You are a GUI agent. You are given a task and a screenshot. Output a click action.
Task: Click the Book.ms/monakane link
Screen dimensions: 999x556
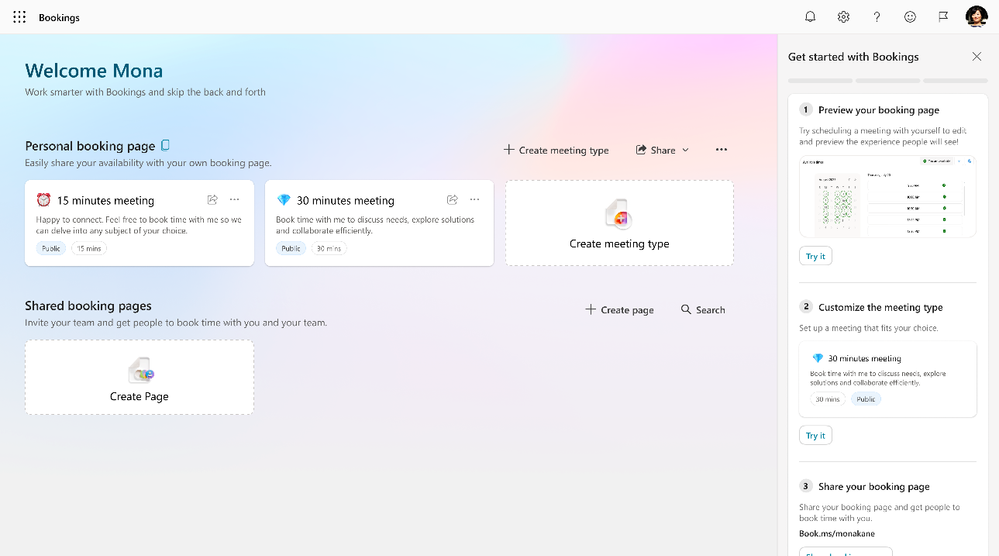click(x=837, y=534)
